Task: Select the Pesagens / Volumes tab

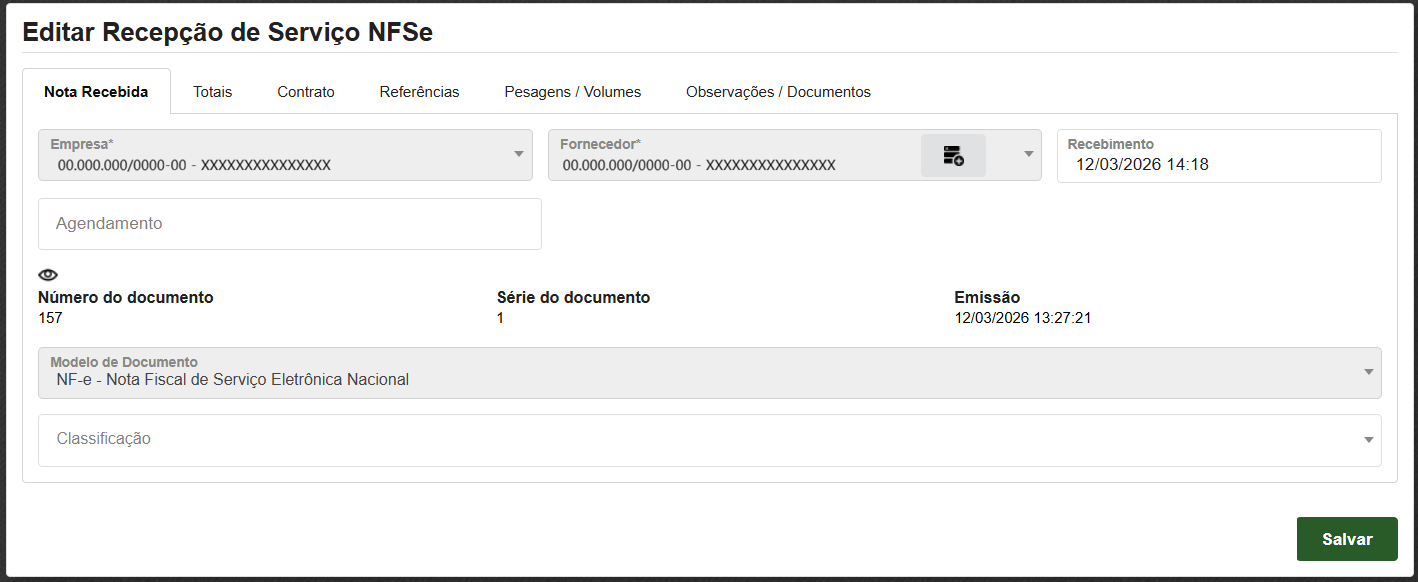Action: coord(572,92)
